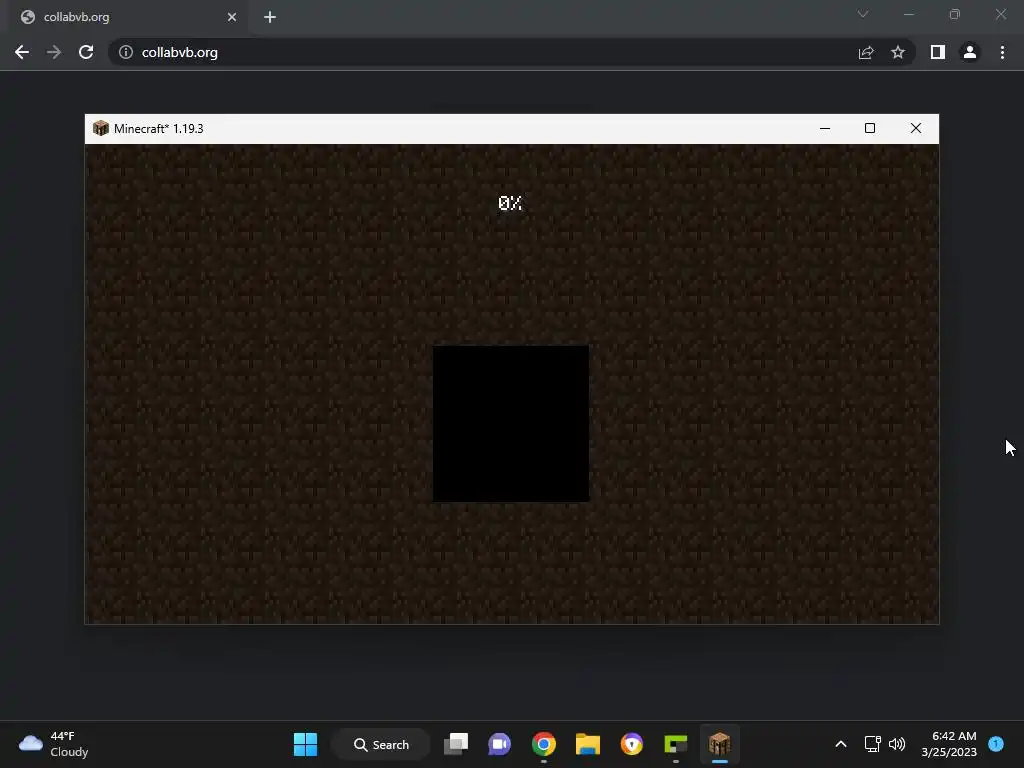
Task: Open the Chrome three-dot menu
Action: click(1002, 52)
